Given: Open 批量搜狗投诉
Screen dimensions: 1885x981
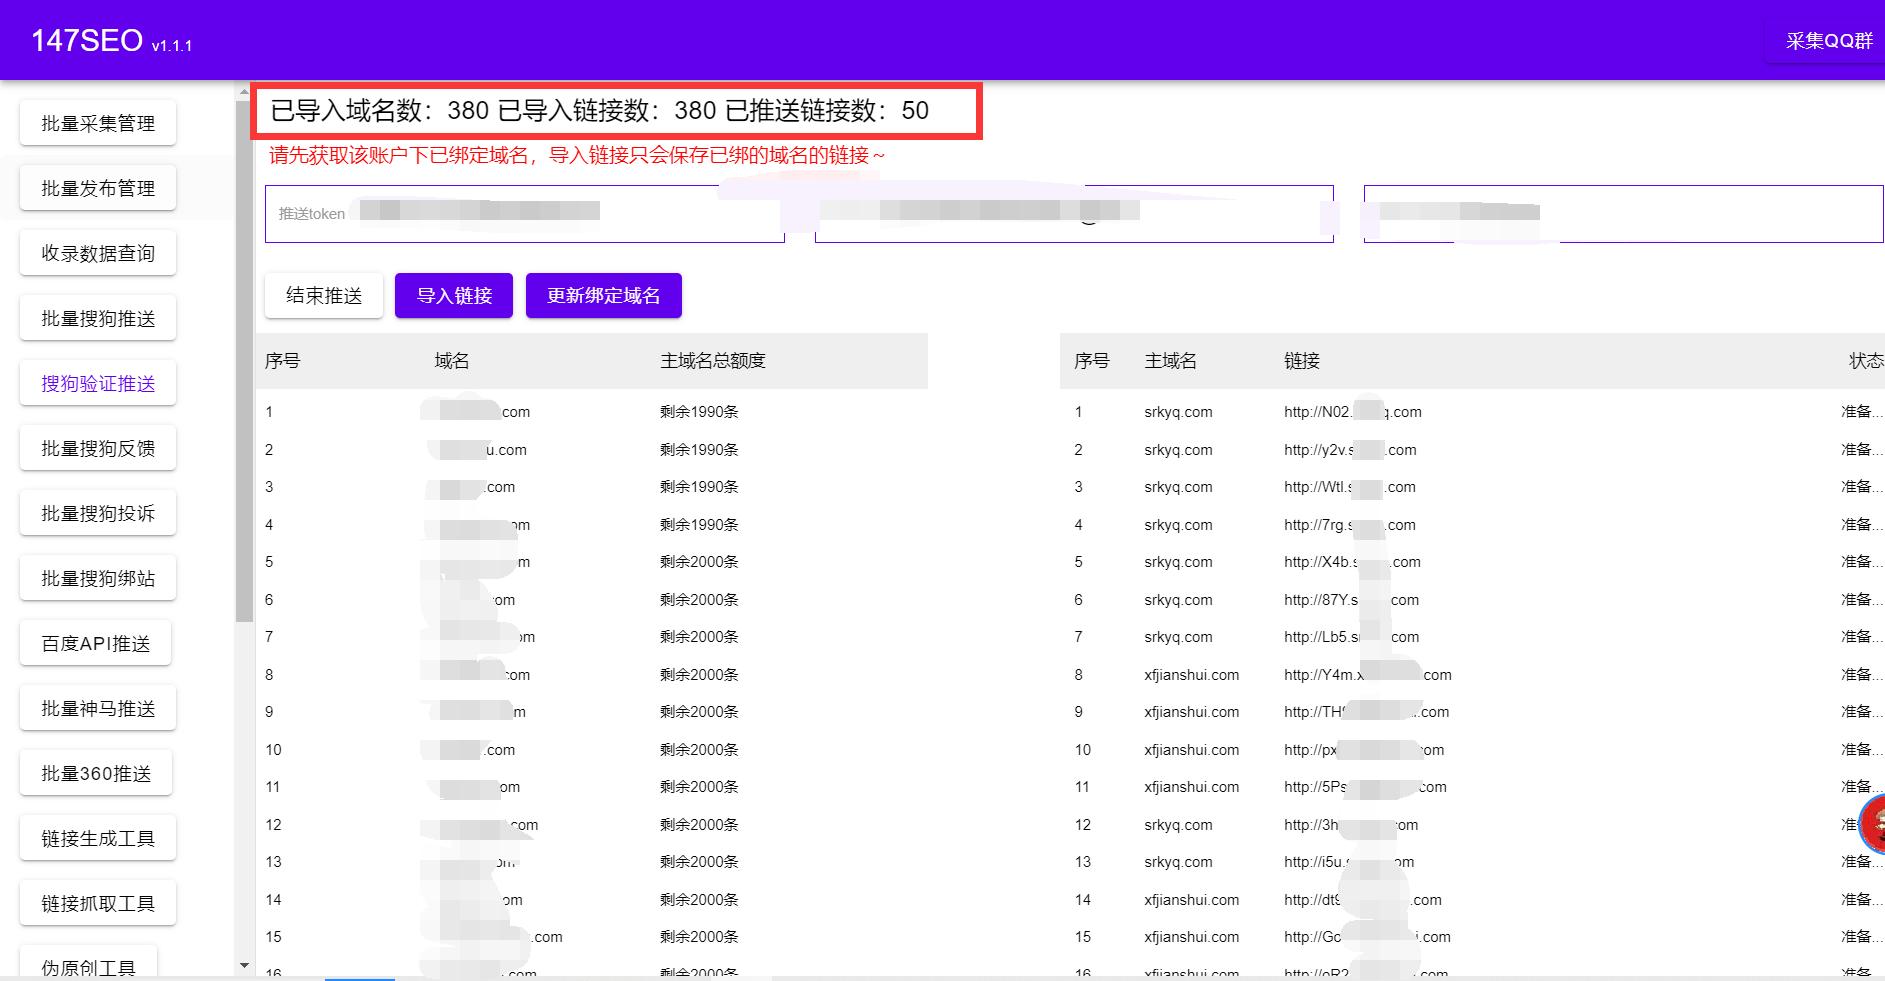Looking at the screenshot, I should pos(97,512).
